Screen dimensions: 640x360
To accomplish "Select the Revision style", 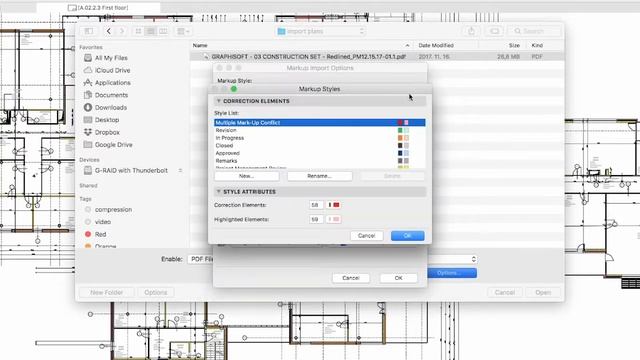I will coord(320,130).
